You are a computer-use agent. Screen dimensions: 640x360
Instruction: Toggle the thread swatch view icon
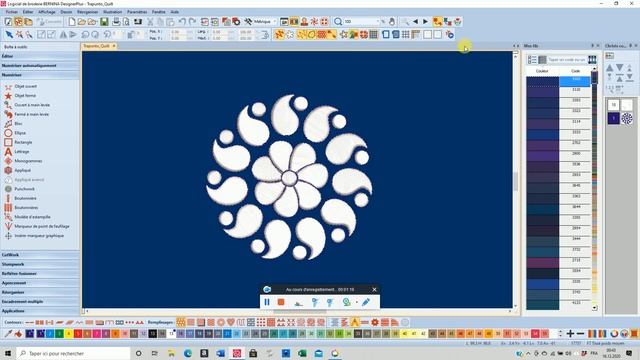click(542, 60)
